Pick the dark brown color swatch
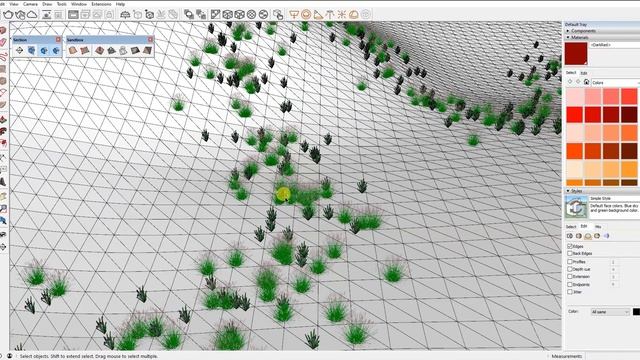The width and height of the screenshot is (640, 360). click(629, 151)
